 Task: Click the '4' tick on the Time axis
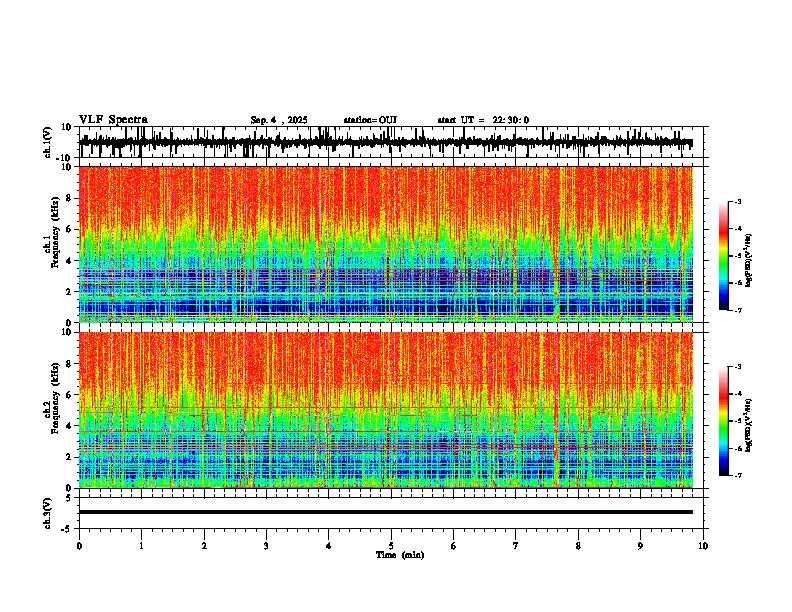pyautogui.click(x=329, y=546)
